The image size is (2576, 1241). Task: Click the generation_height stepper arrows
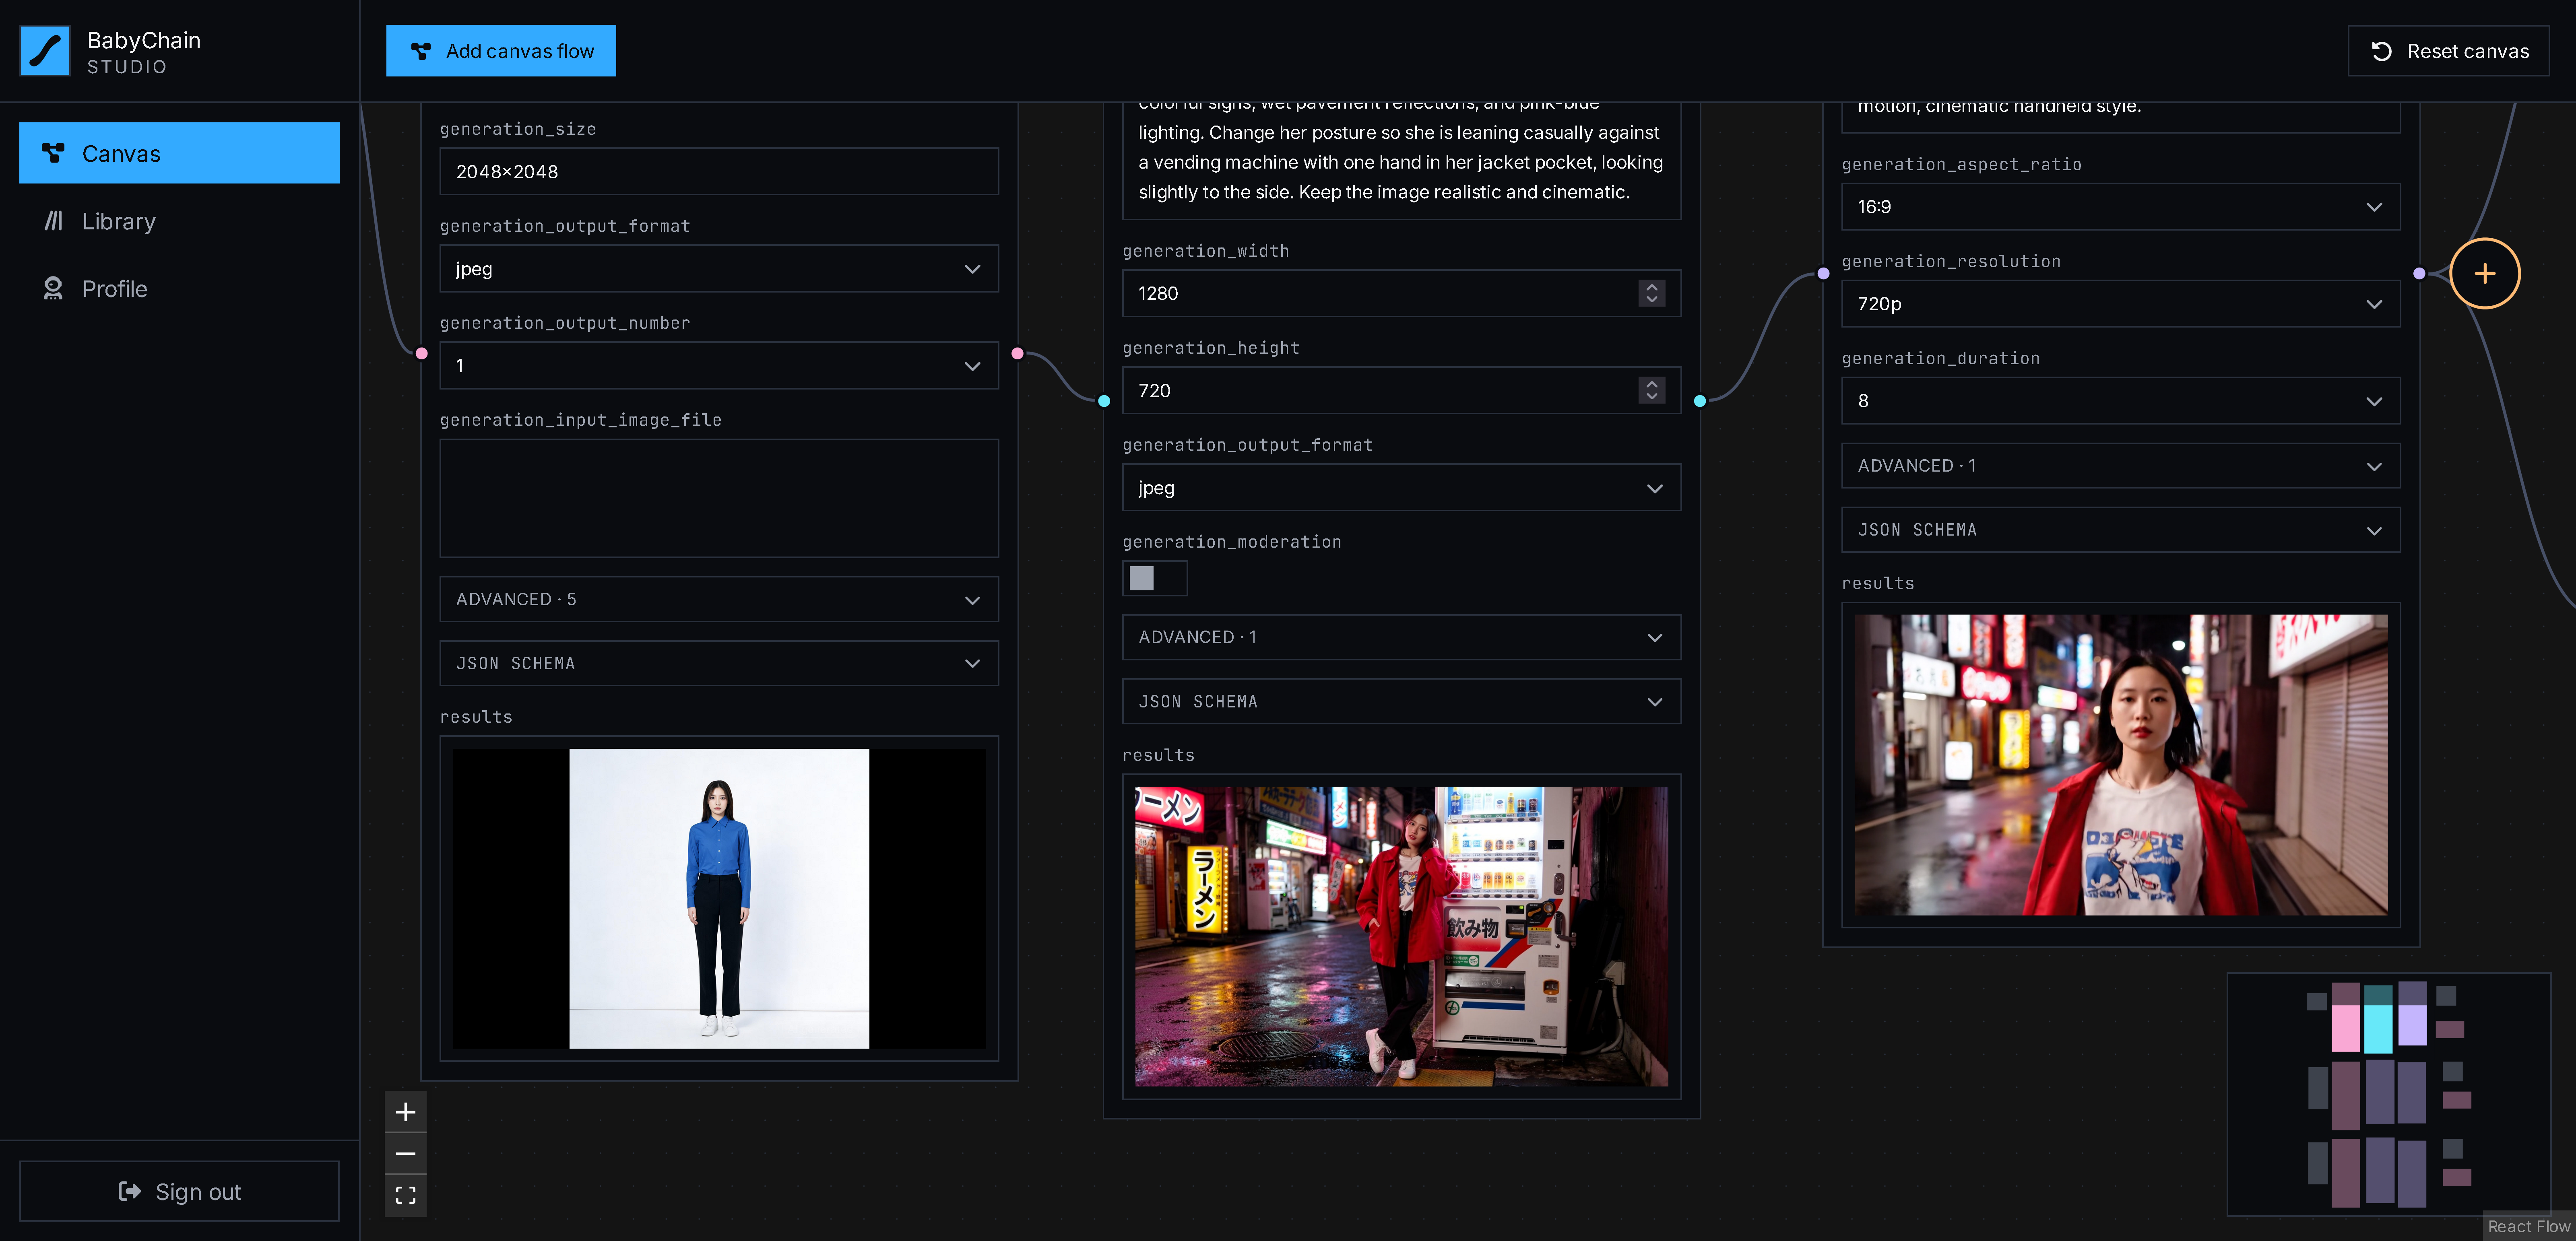click(1652, 390)
